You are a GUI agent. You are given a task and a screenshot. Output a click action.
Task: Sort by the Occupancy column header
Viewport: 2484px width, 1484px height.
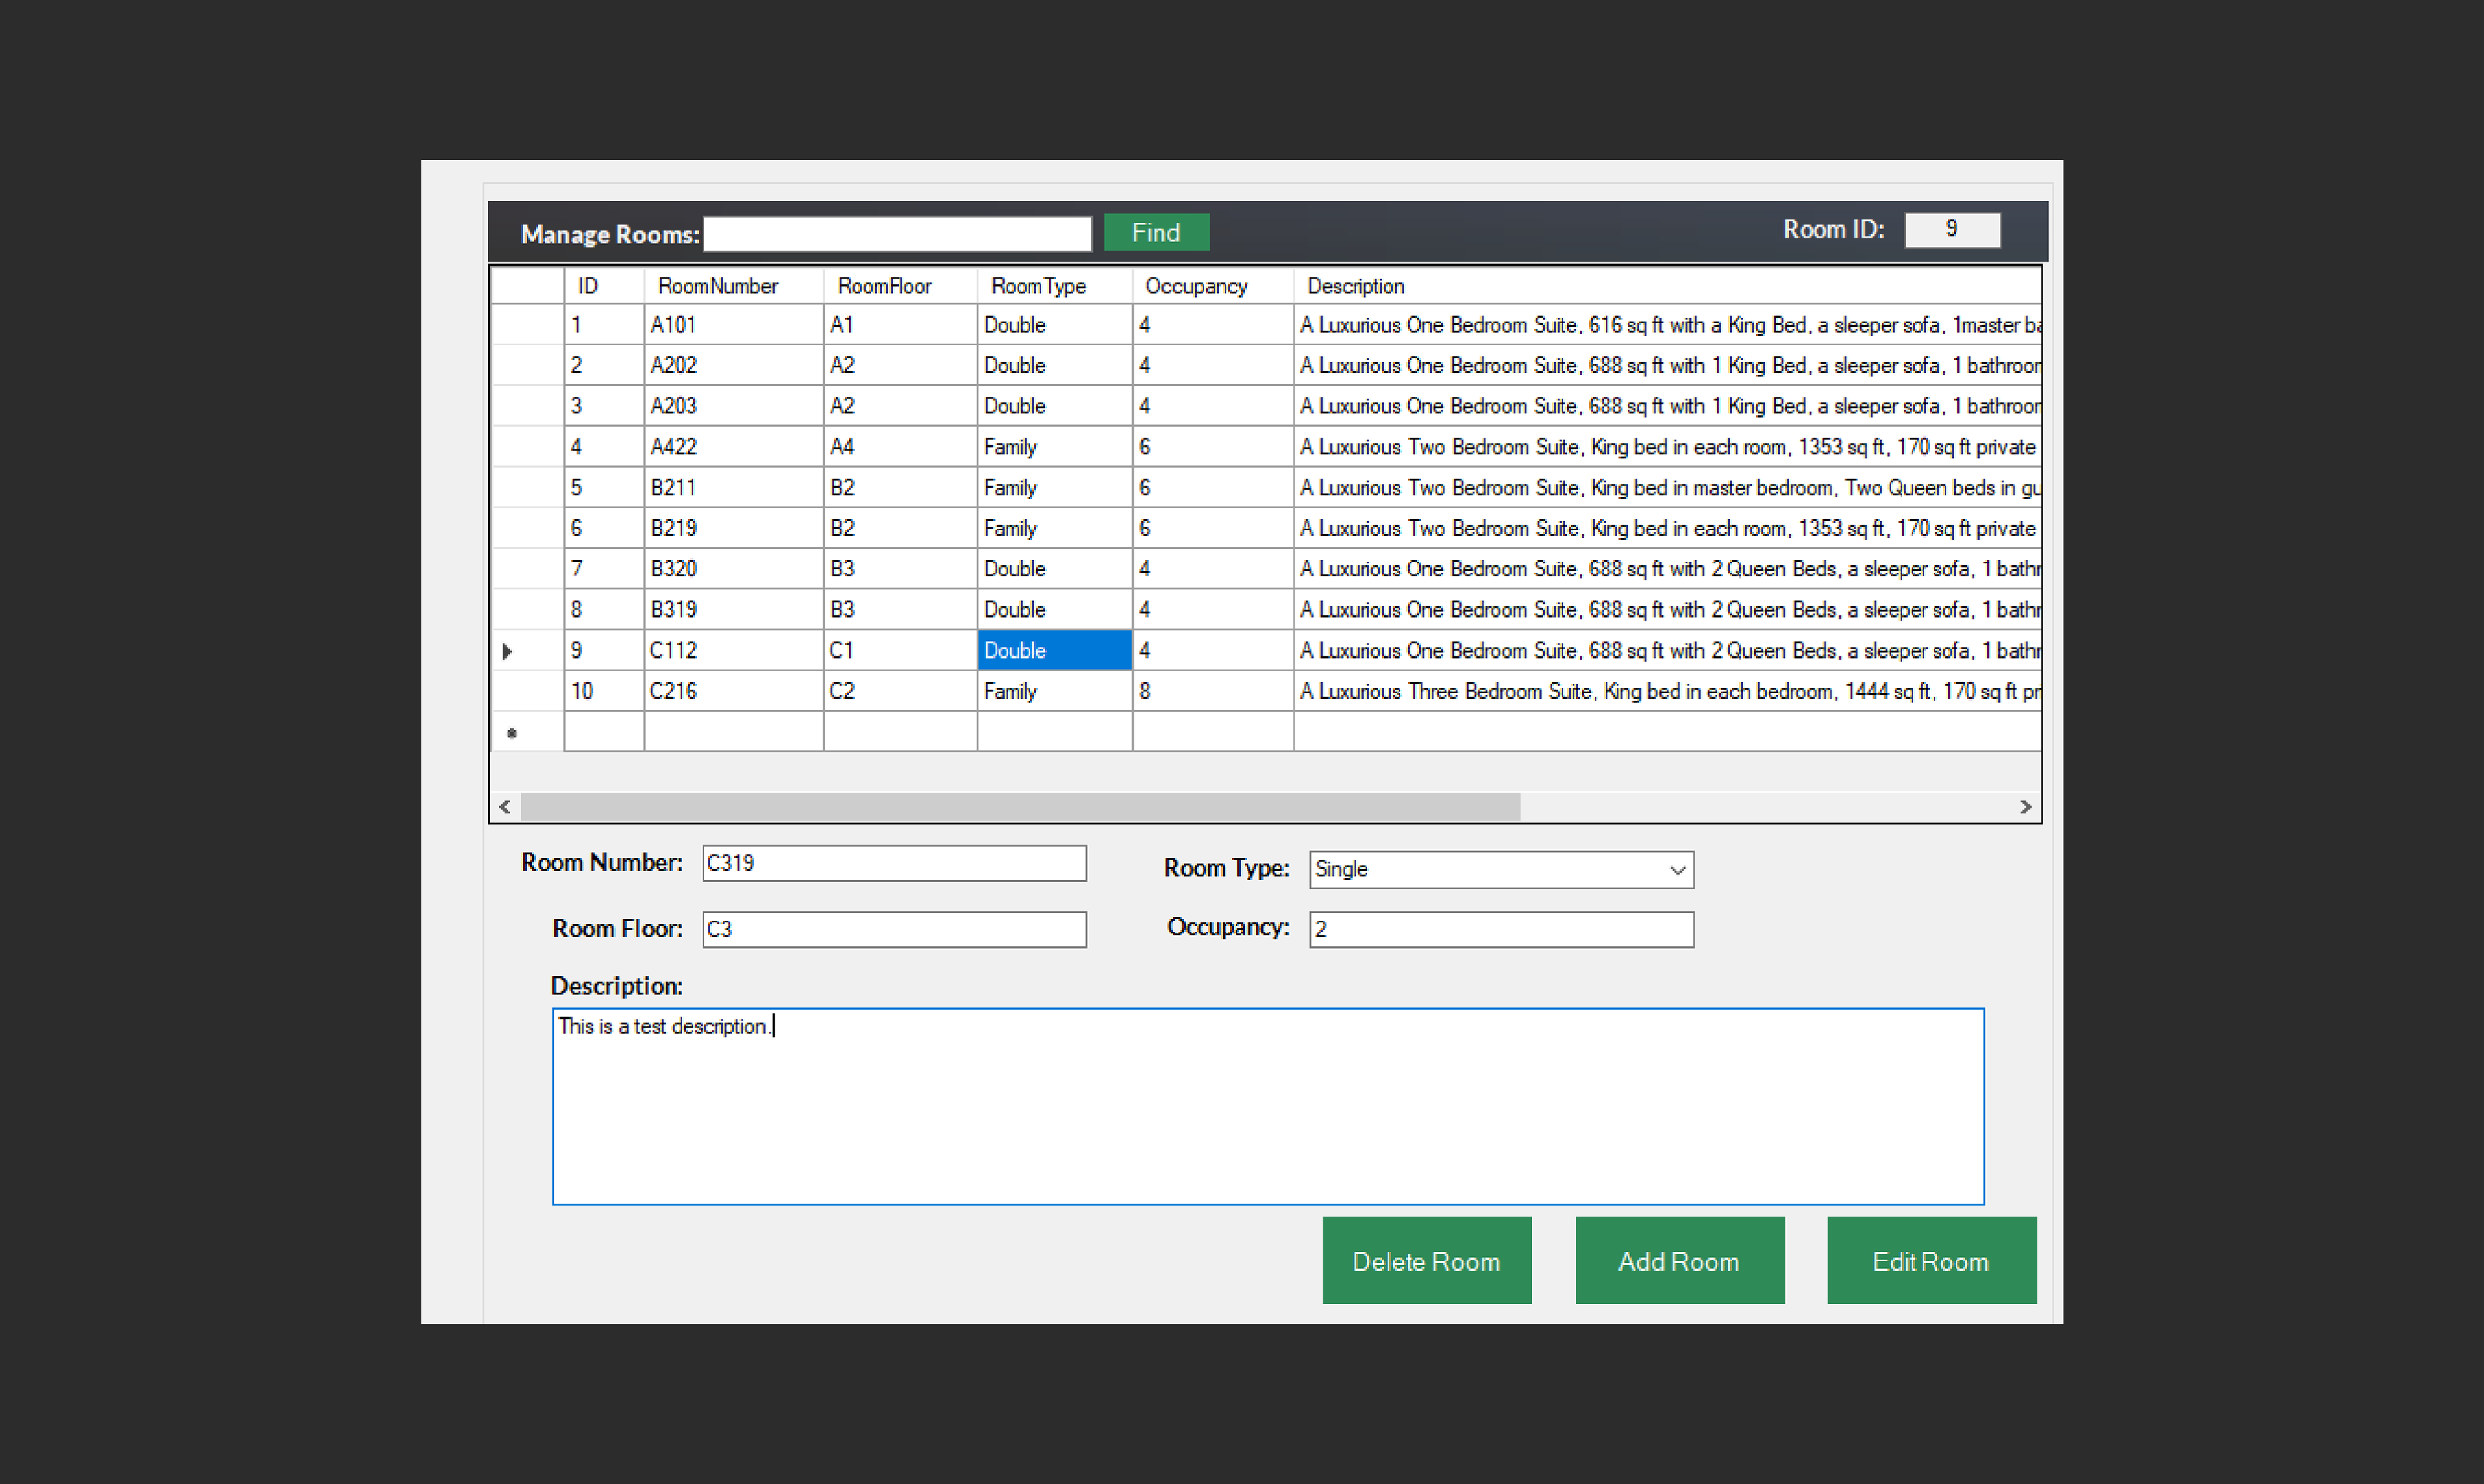tap(1212, 286)
